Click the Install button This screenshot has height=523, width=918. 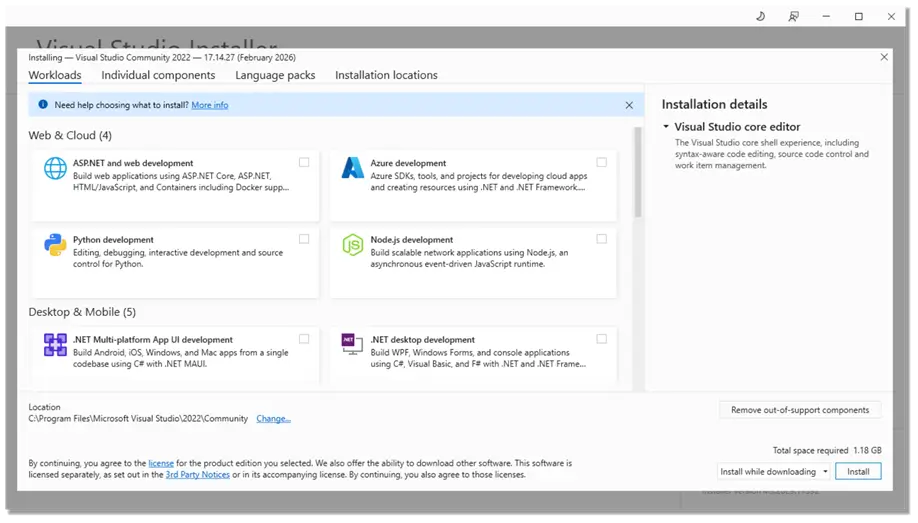(858, 471)
